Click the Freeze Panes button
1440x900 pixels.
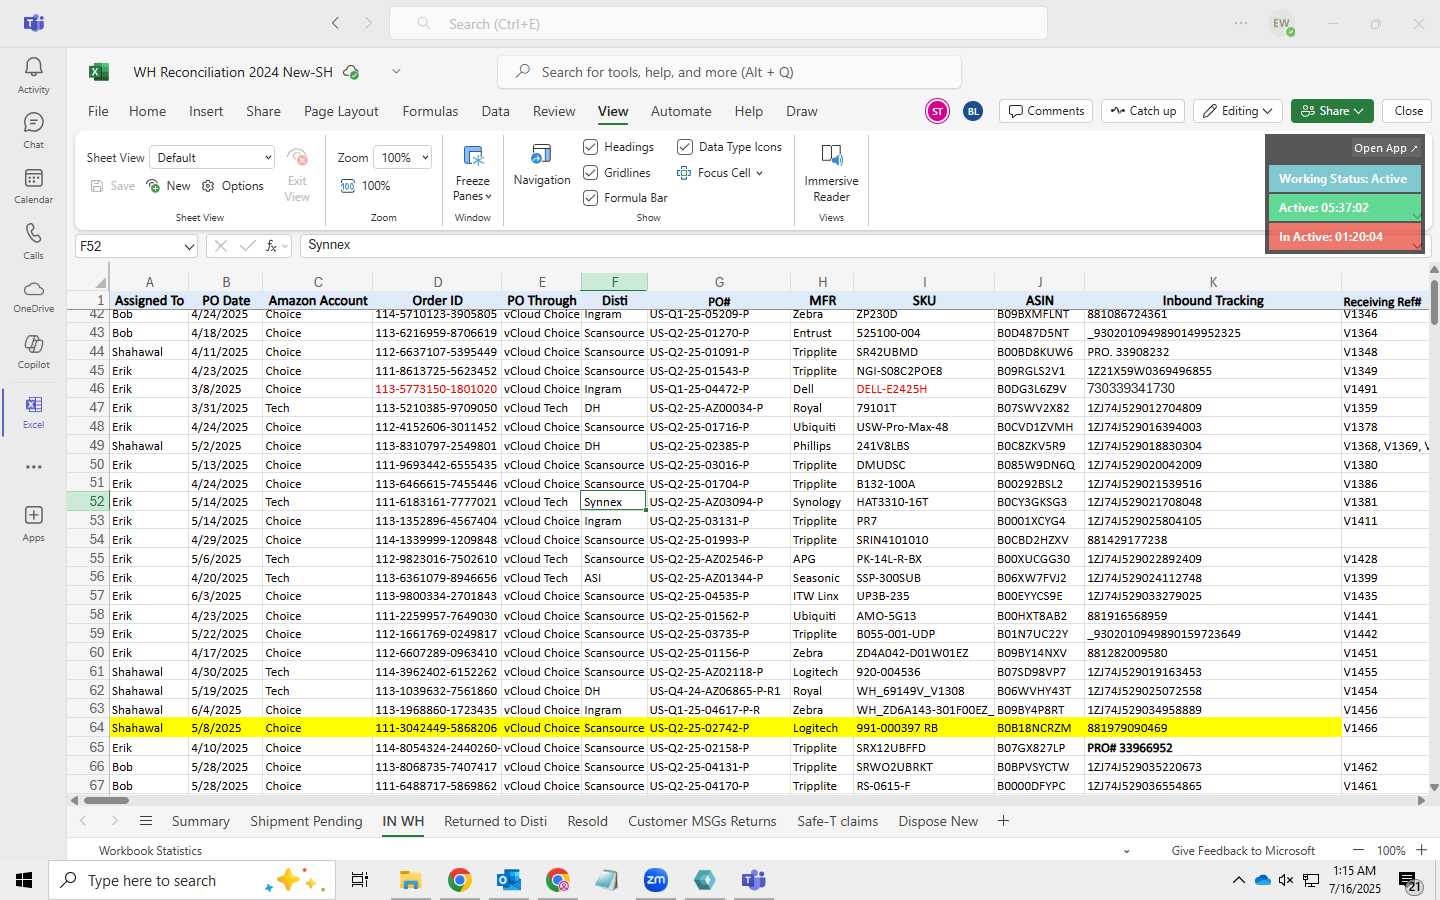[473, 172]
